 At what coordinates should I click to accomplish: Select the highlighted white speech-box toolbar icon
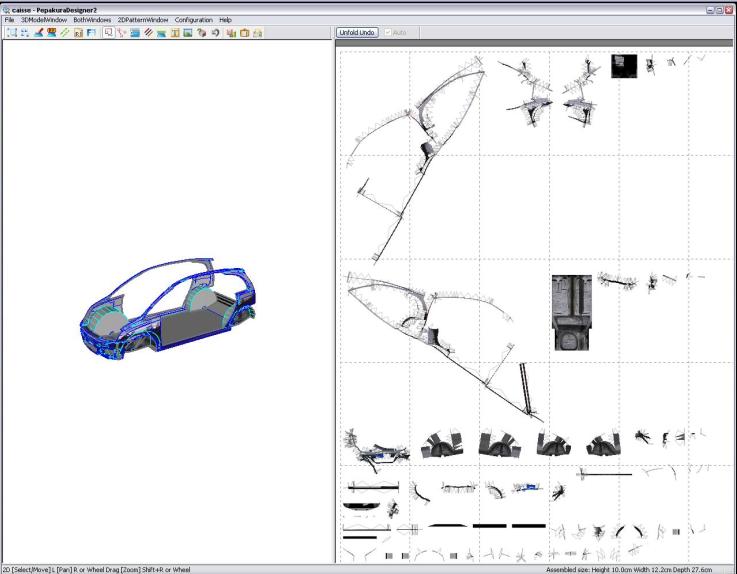pyautogui.click(x=109, y=32)
